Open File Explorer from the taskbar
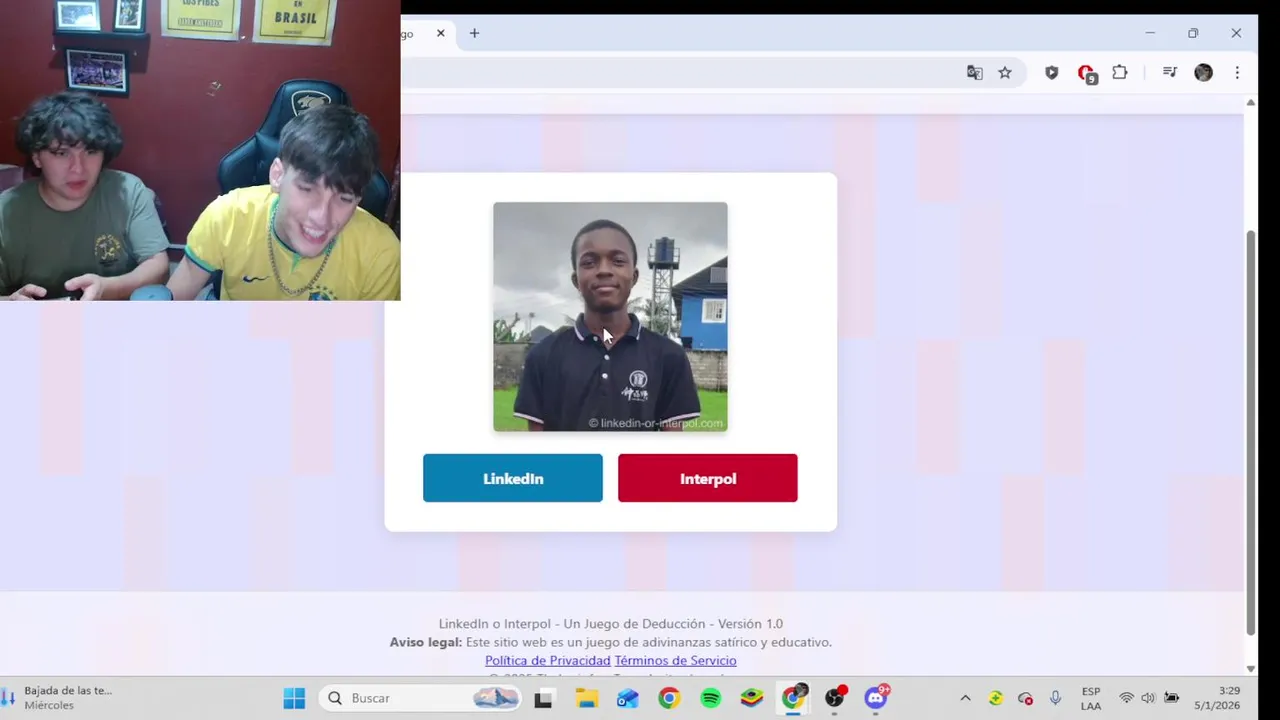This screenshot has height=720, width=1280. pos(586,698)
